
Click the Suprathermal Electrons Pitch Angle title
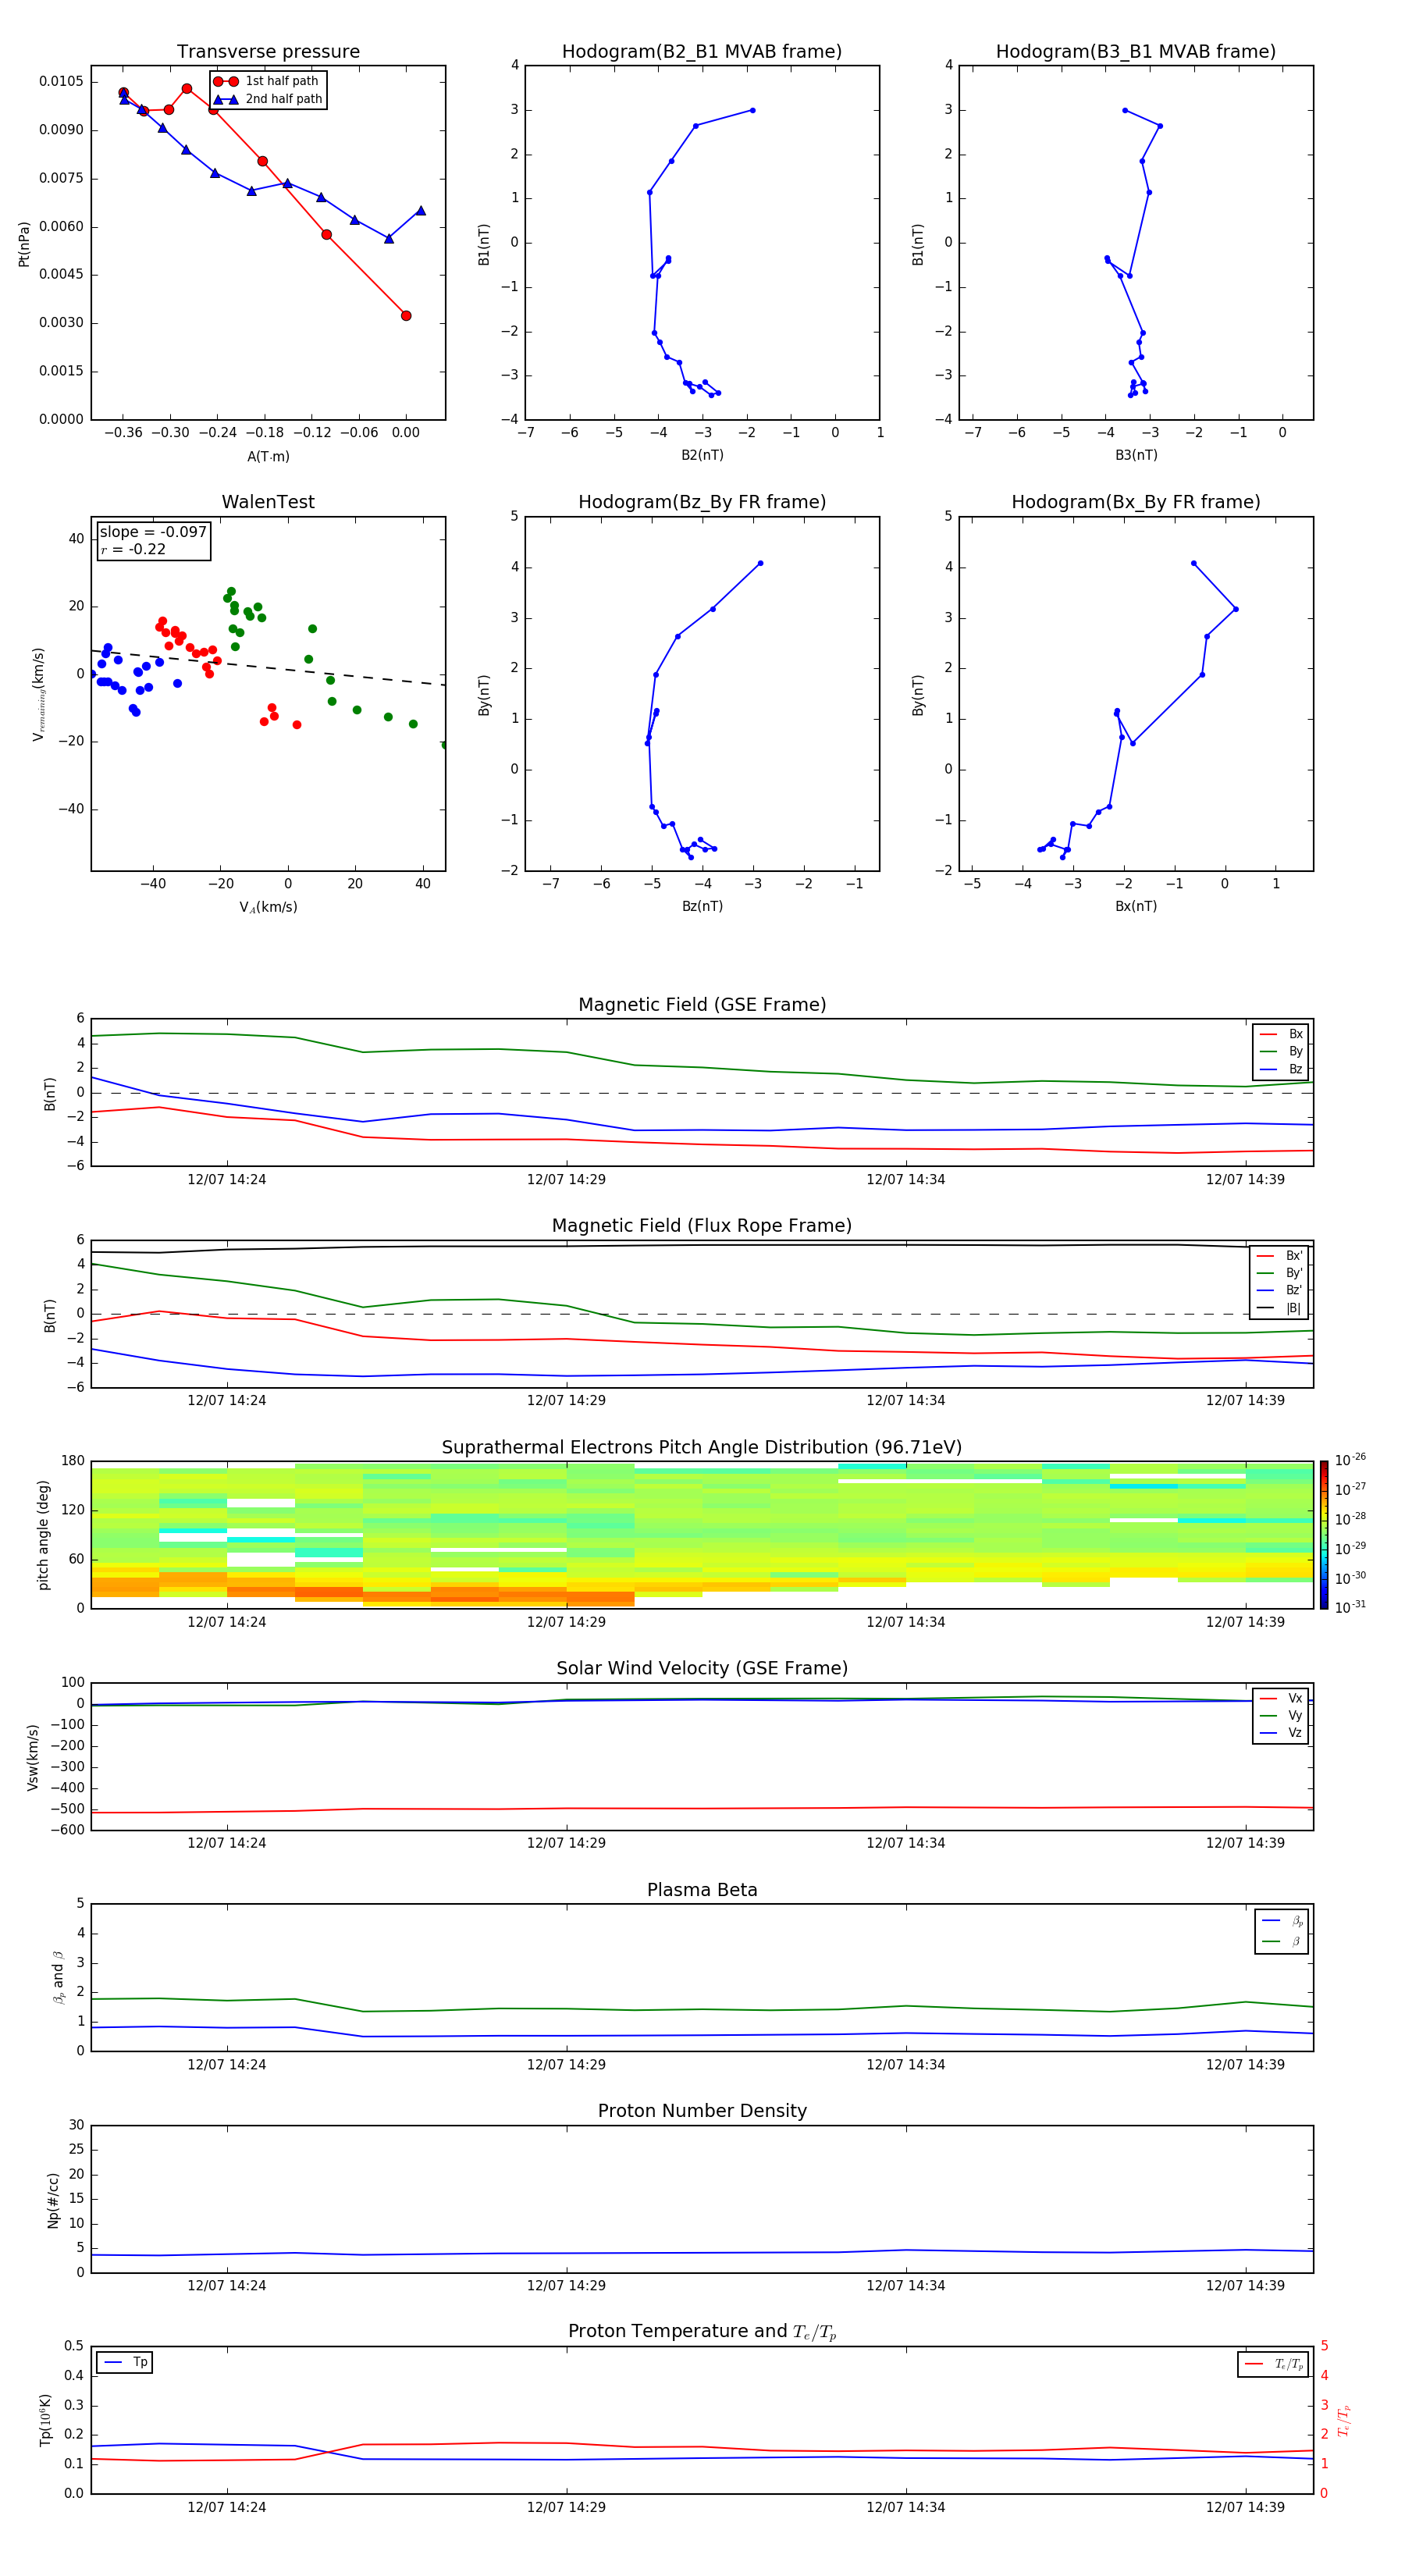[702, 1448]
